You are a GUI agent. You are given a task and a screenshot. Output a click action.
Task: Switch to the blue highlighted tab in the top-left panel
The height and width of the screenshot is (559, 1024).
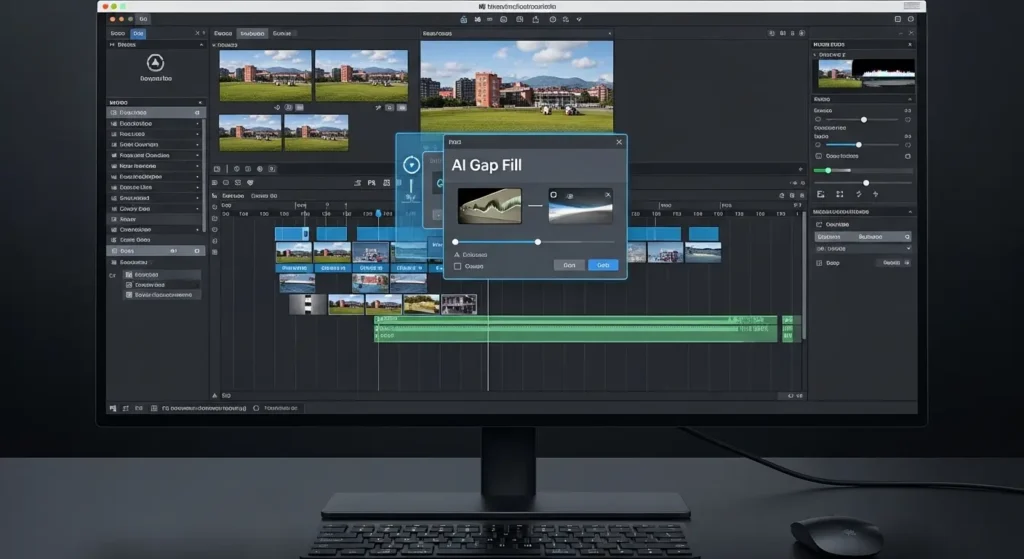click(138, 33)
